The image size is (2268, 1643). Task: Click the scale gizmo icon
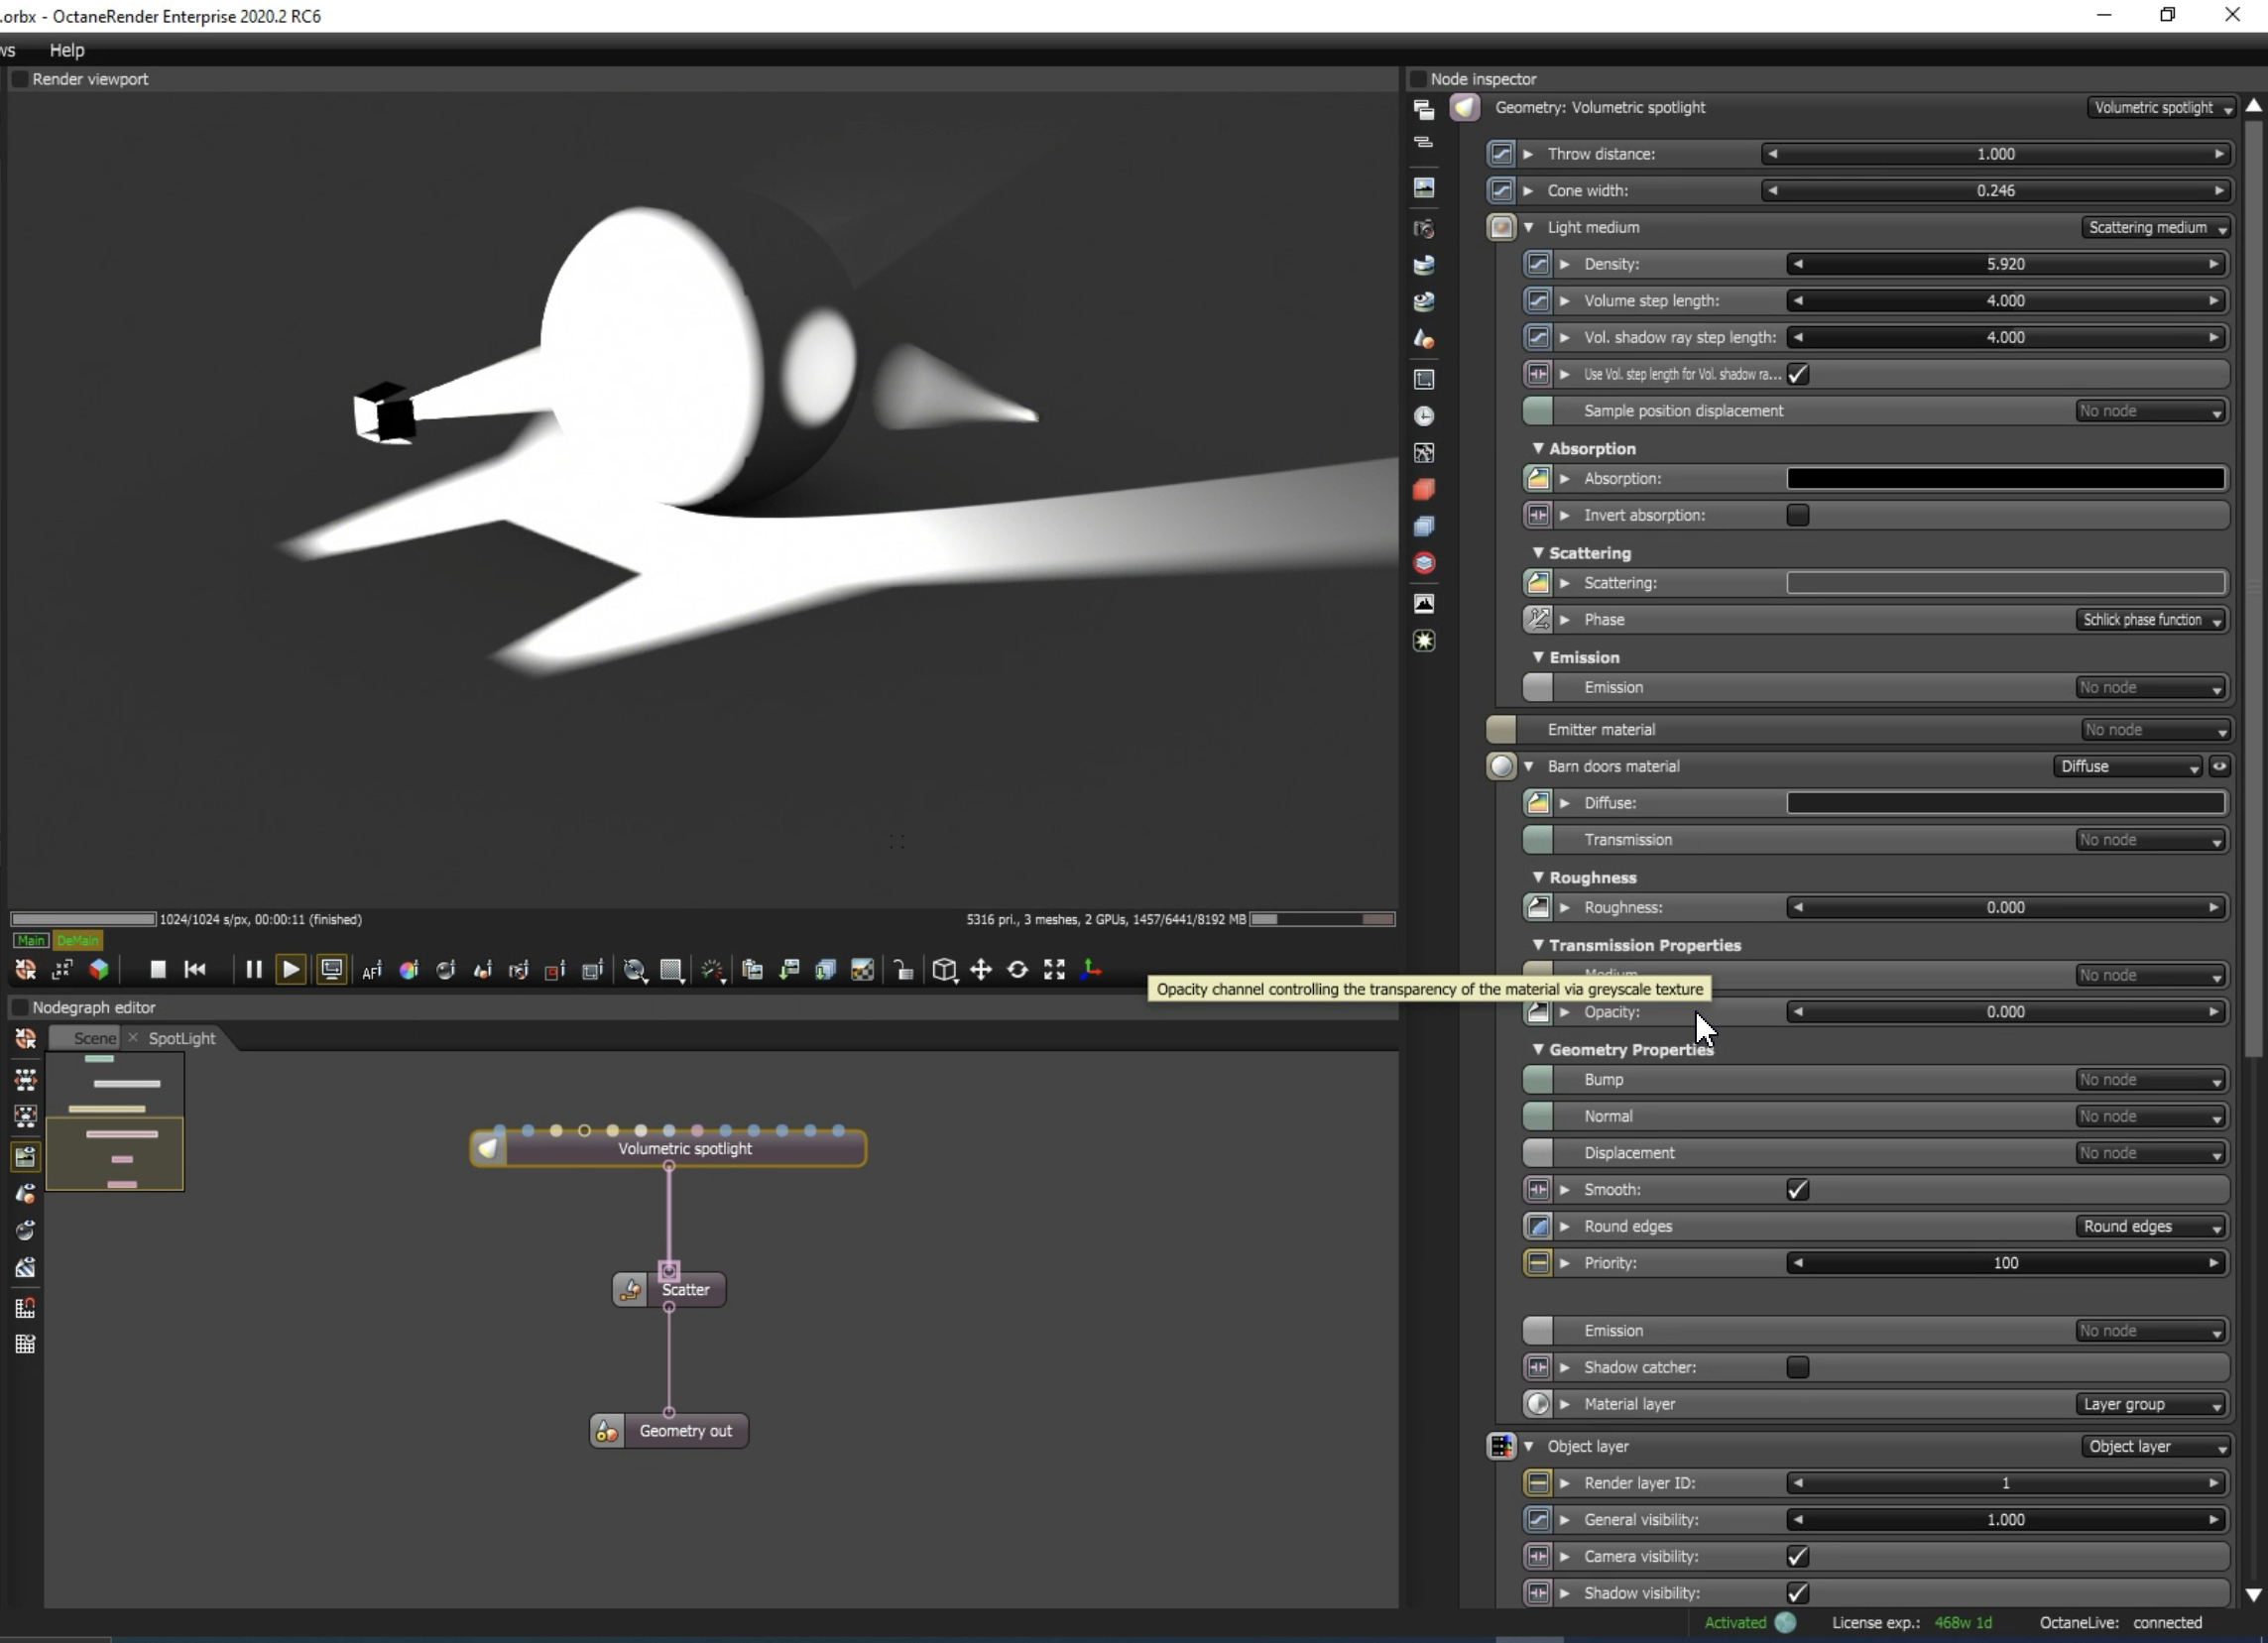pyautogui.click(x=1054, y=969)
